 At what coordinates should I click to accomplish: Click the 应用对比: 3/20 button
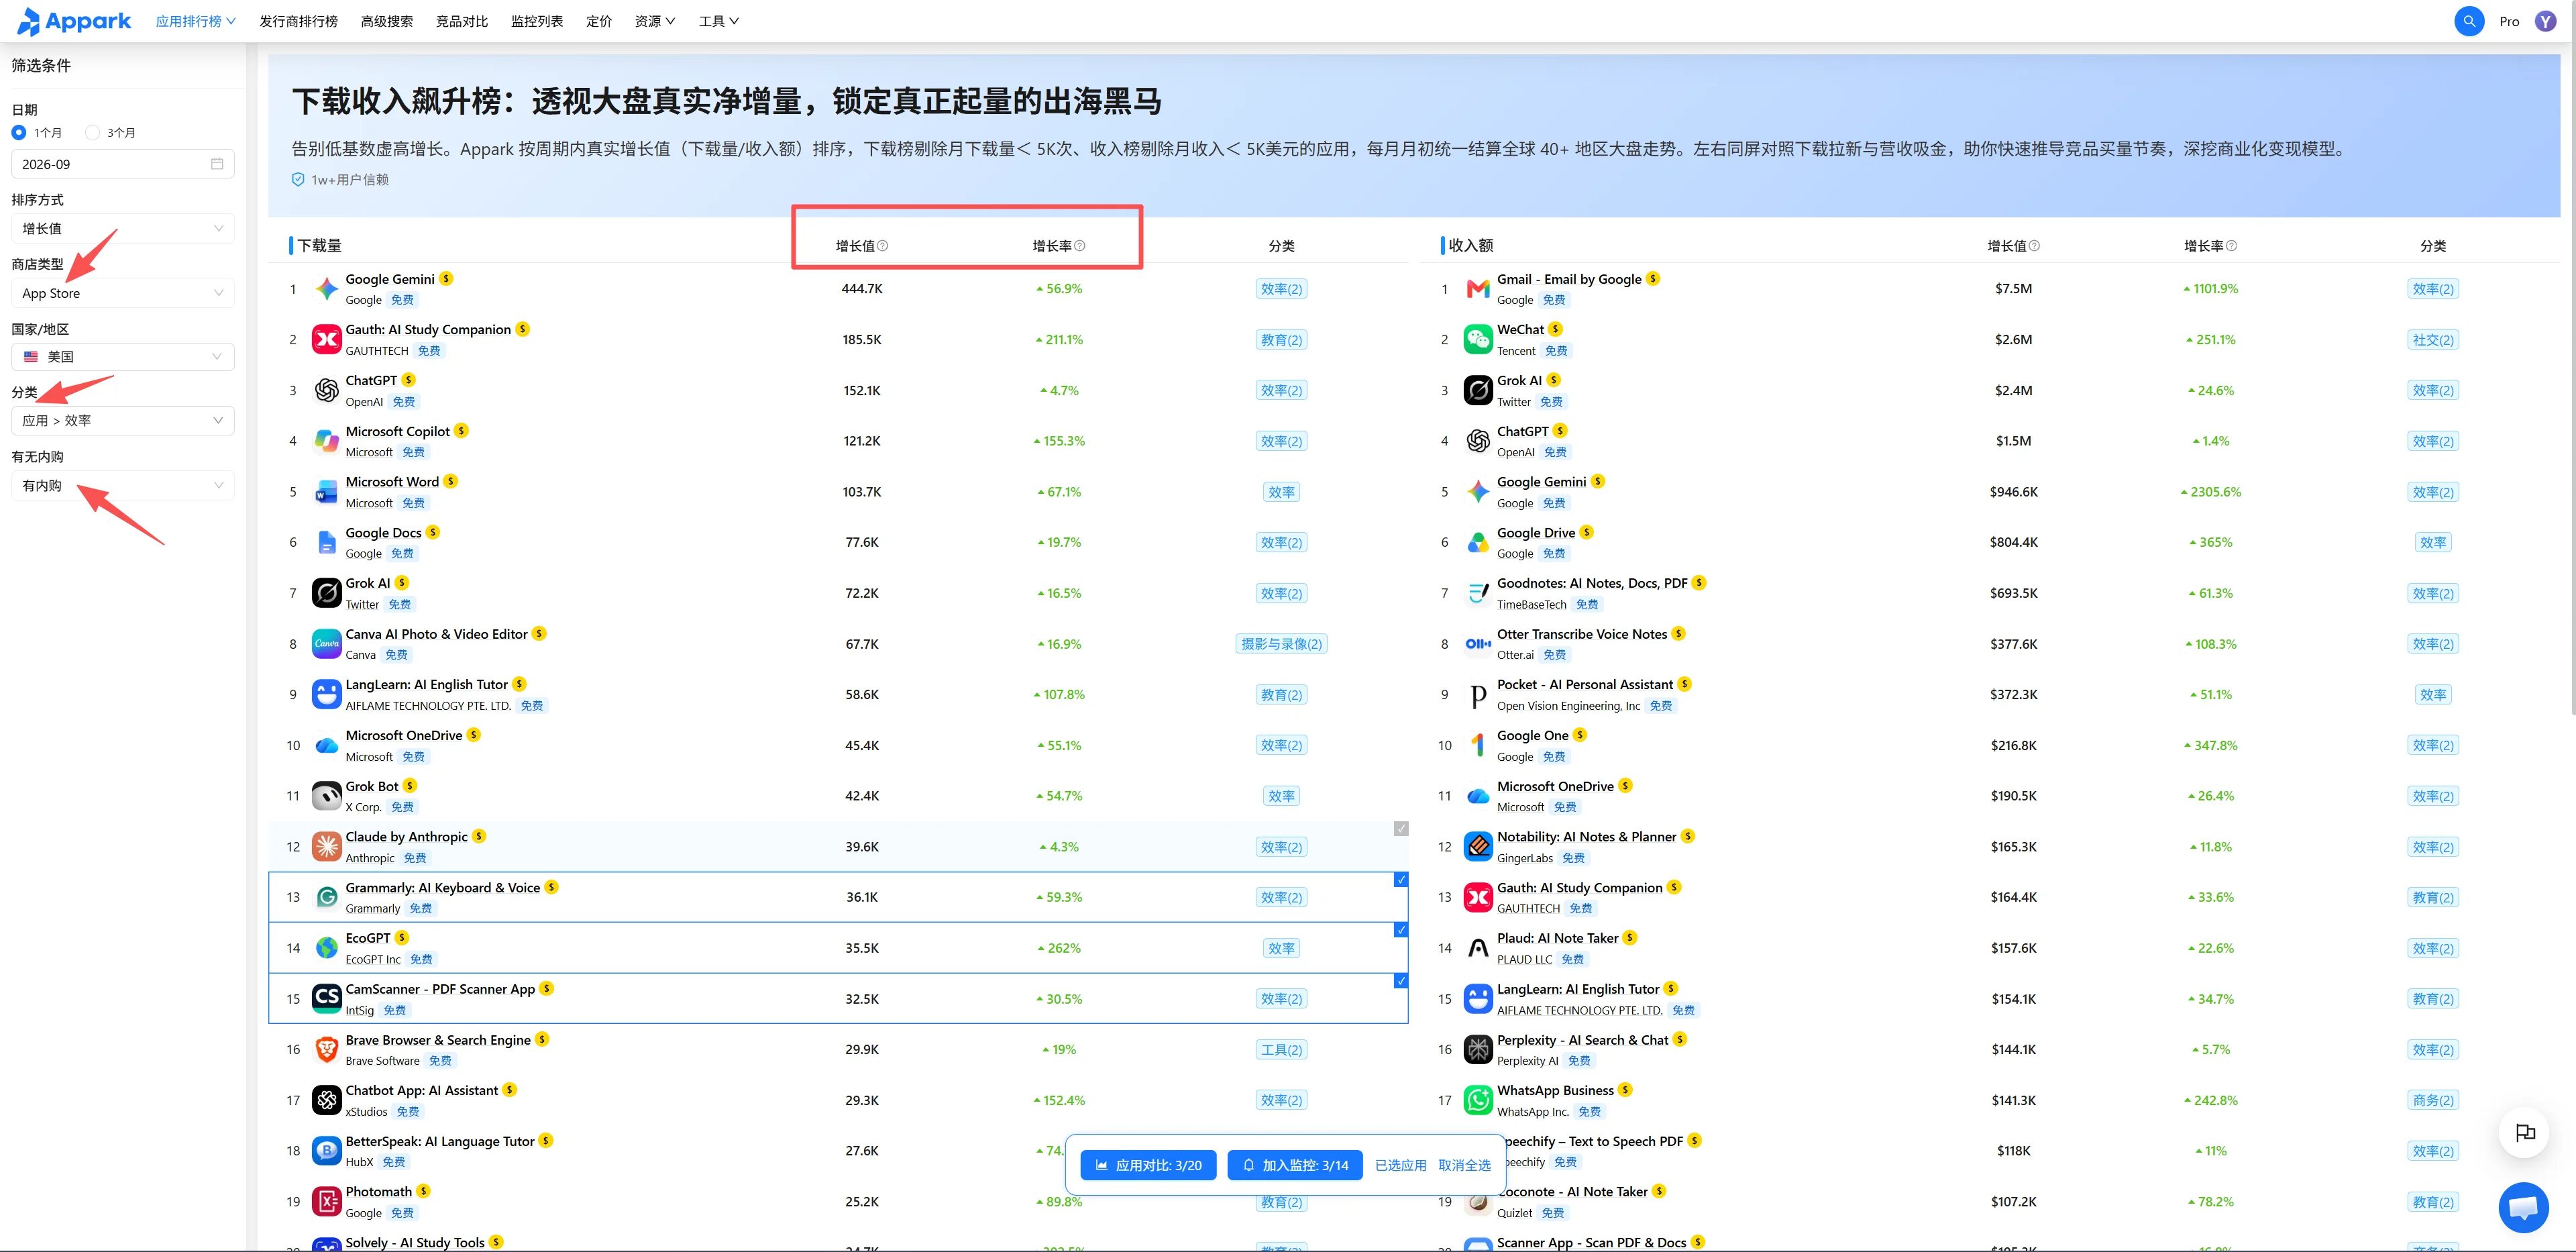(1148, 1165)
